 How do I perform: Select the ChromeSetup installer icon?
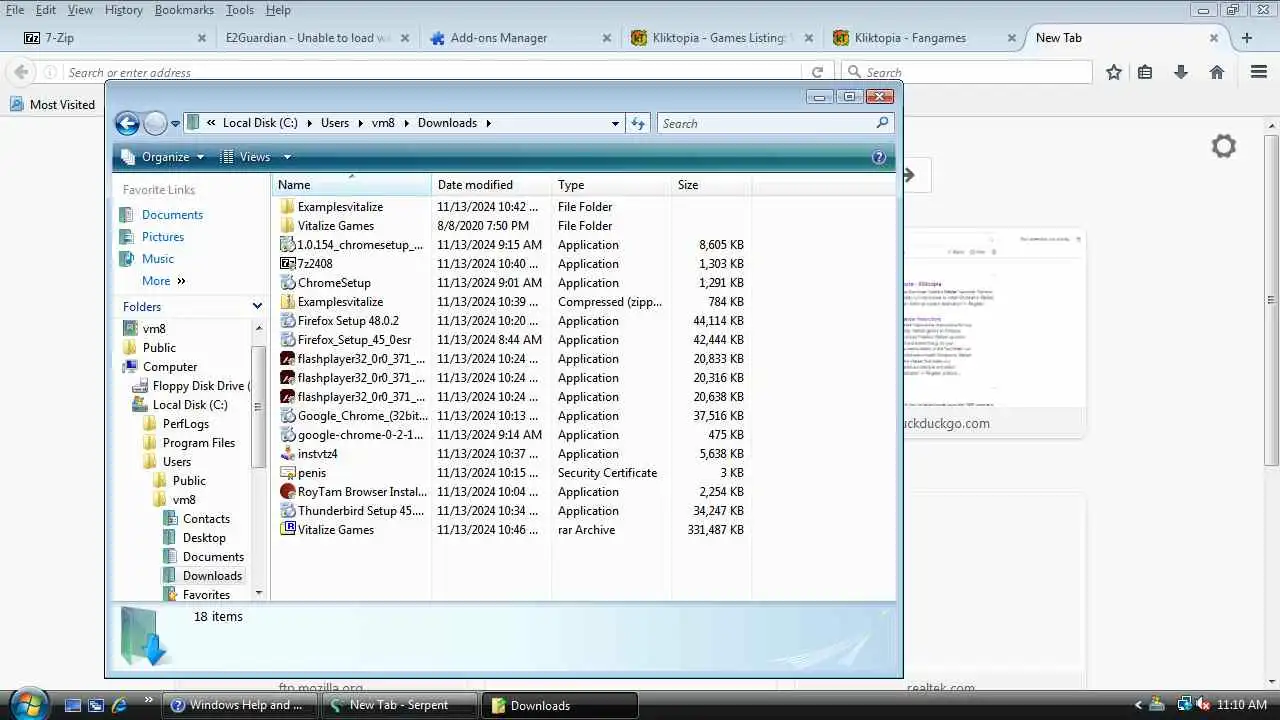[x=288, y=283]
